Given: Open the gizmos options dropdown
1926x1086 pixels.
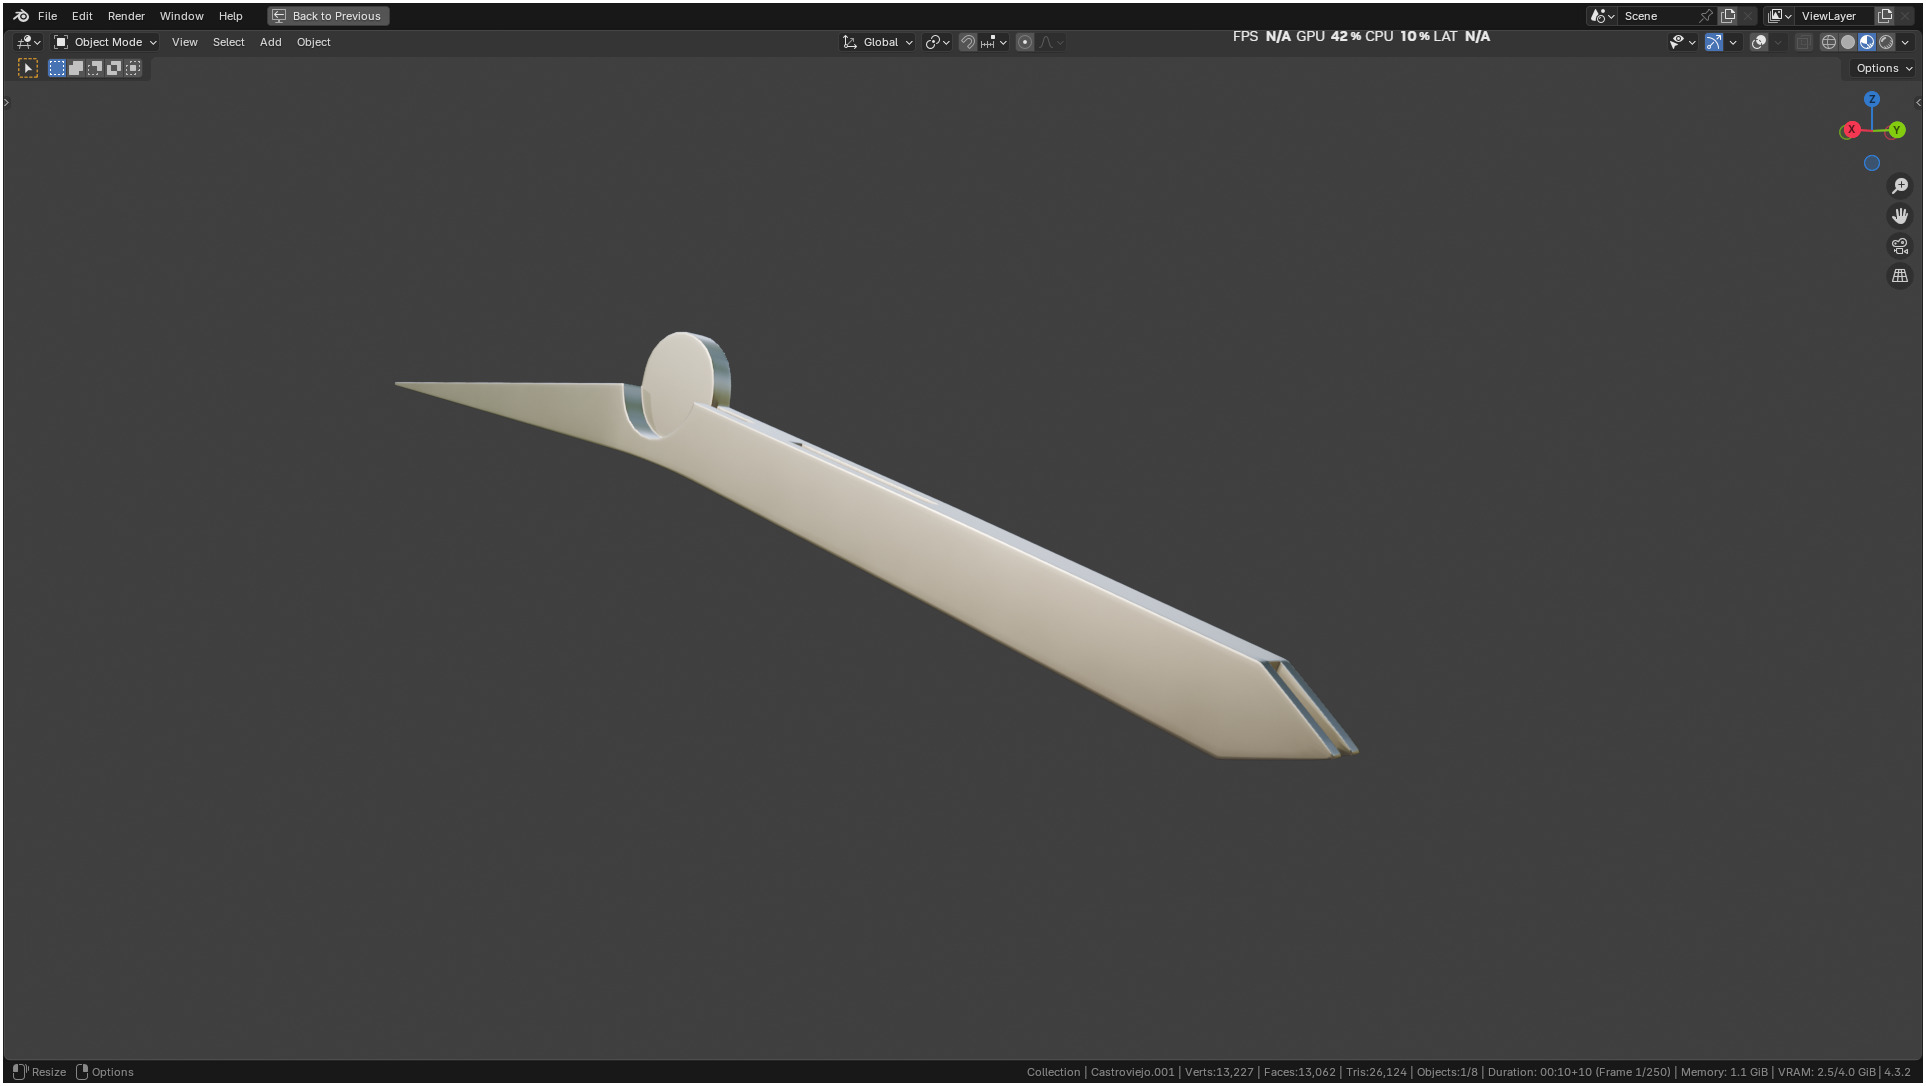Looking at the screenshot, I should point(1733,42).
